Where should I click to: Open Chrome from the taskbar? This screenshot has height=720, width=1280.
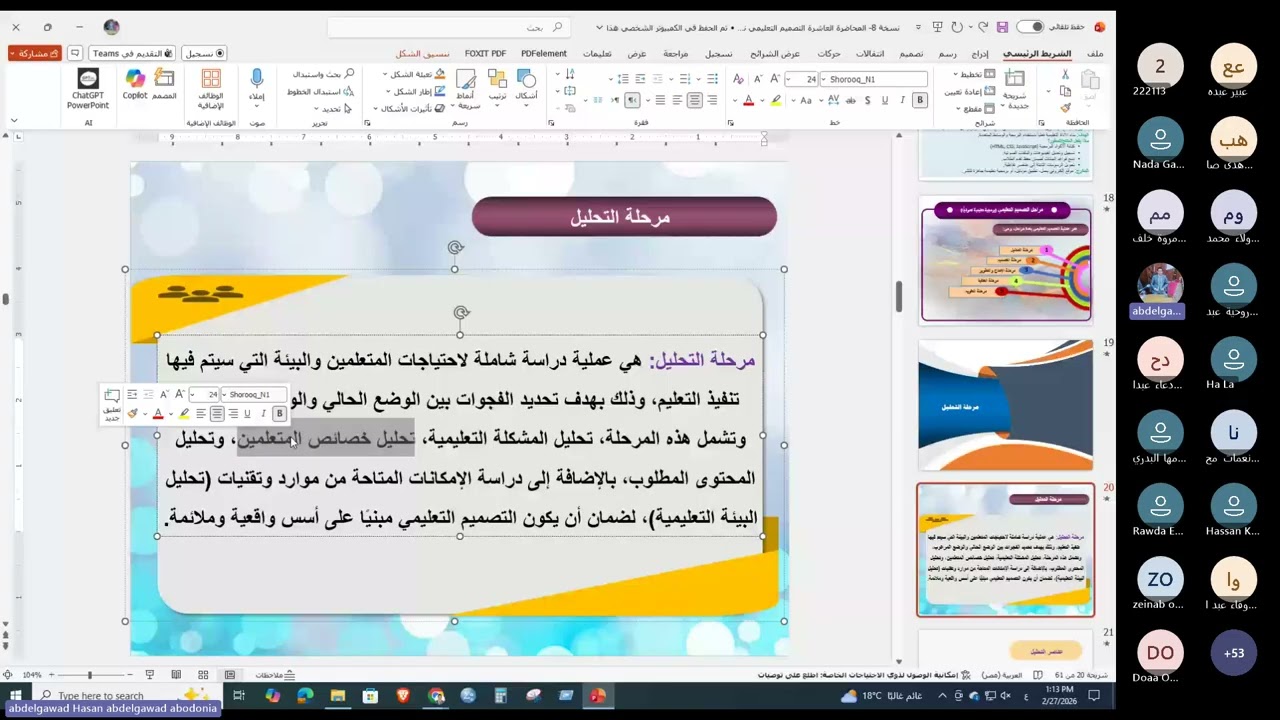(x=436, y=696)
